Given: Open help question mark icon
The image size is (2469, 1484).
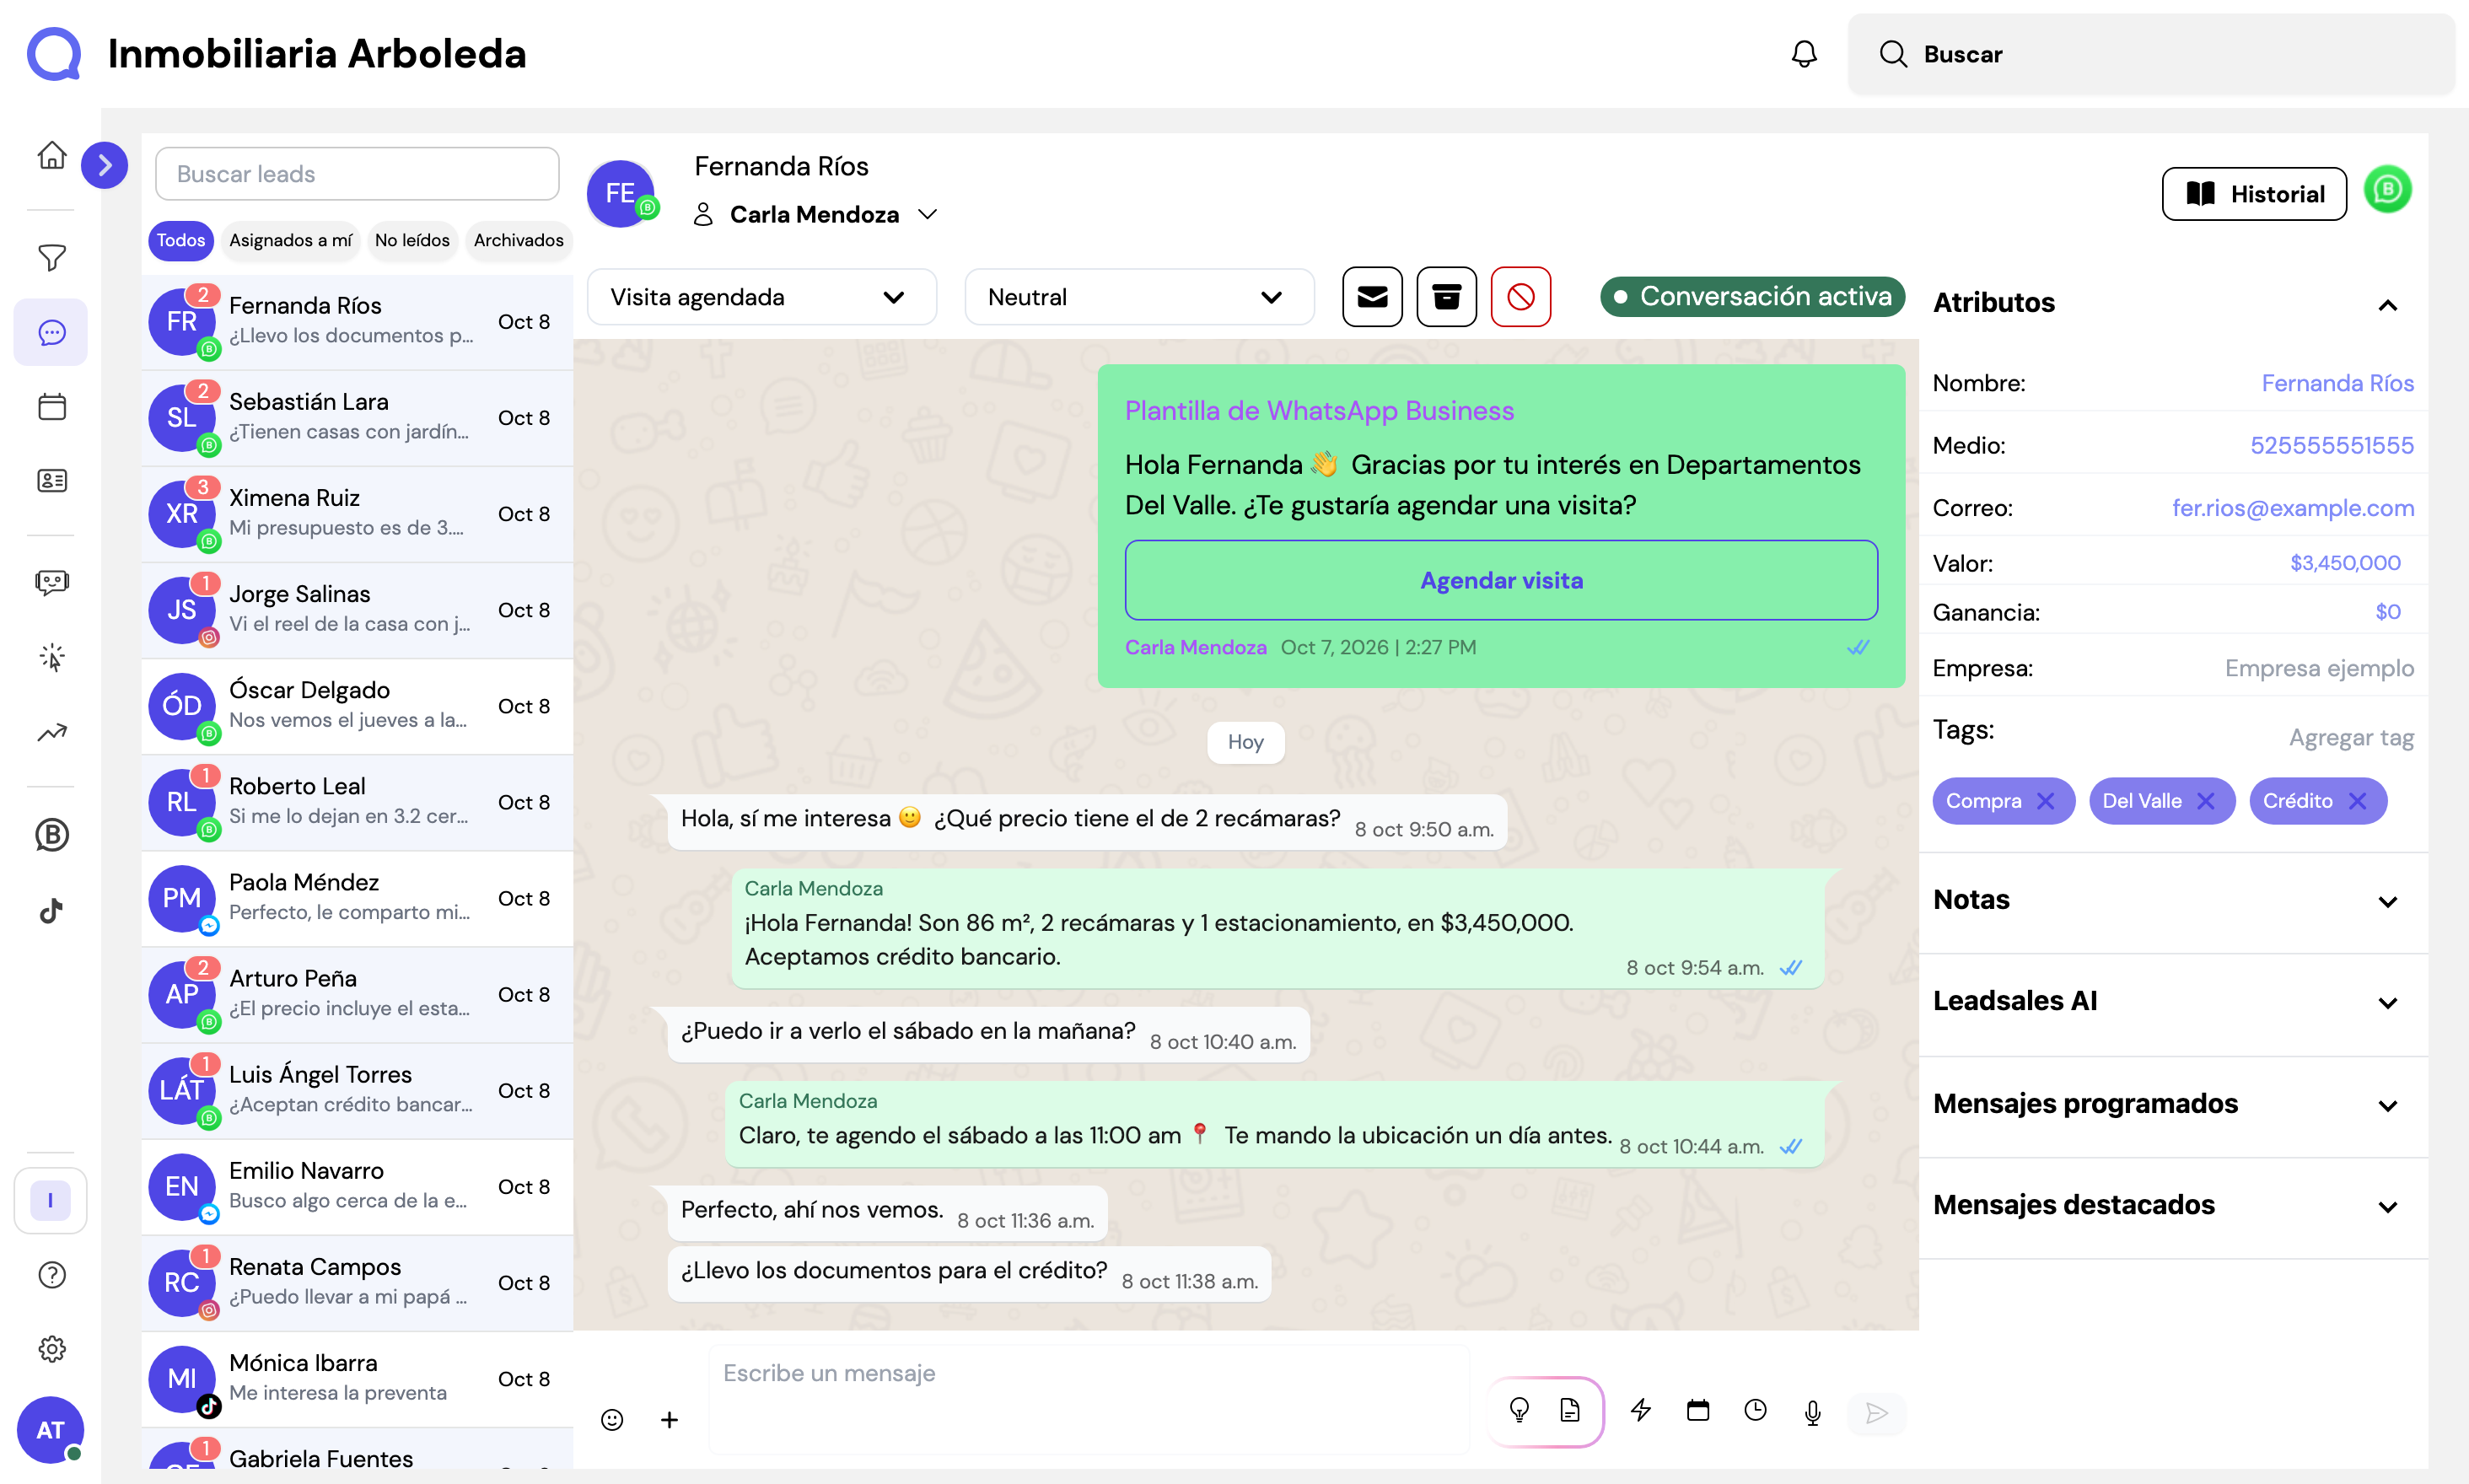Looking at the screenshot, I should tap(52, 1275).
